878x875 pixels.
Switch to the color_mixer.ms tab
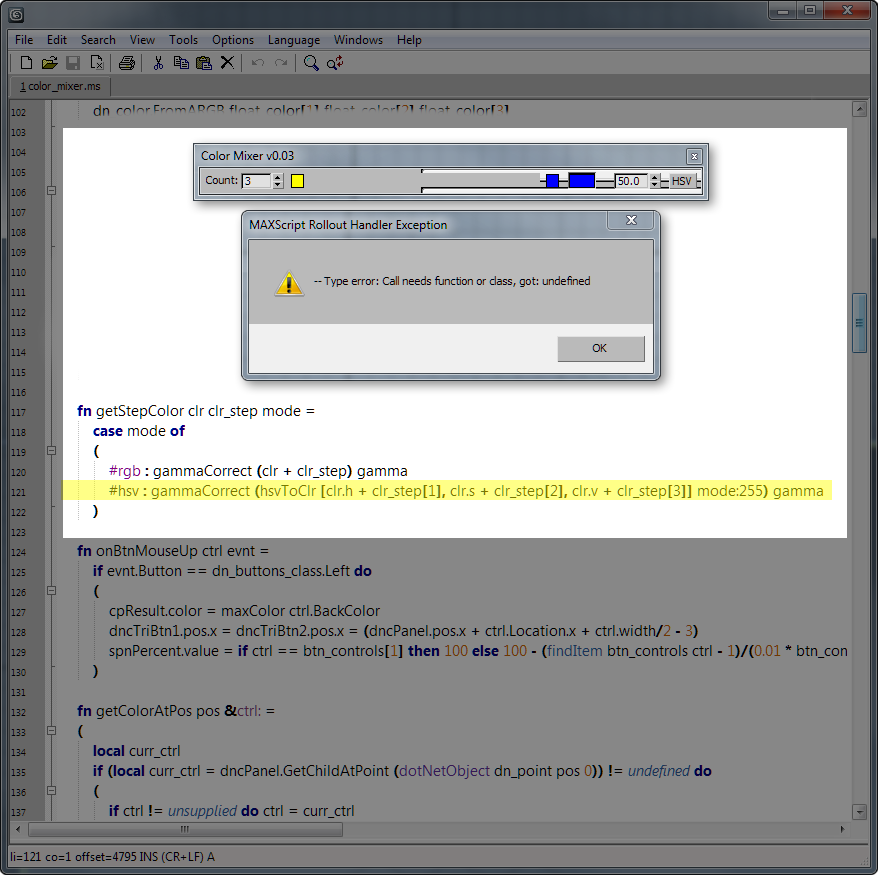tap(60, 87)
